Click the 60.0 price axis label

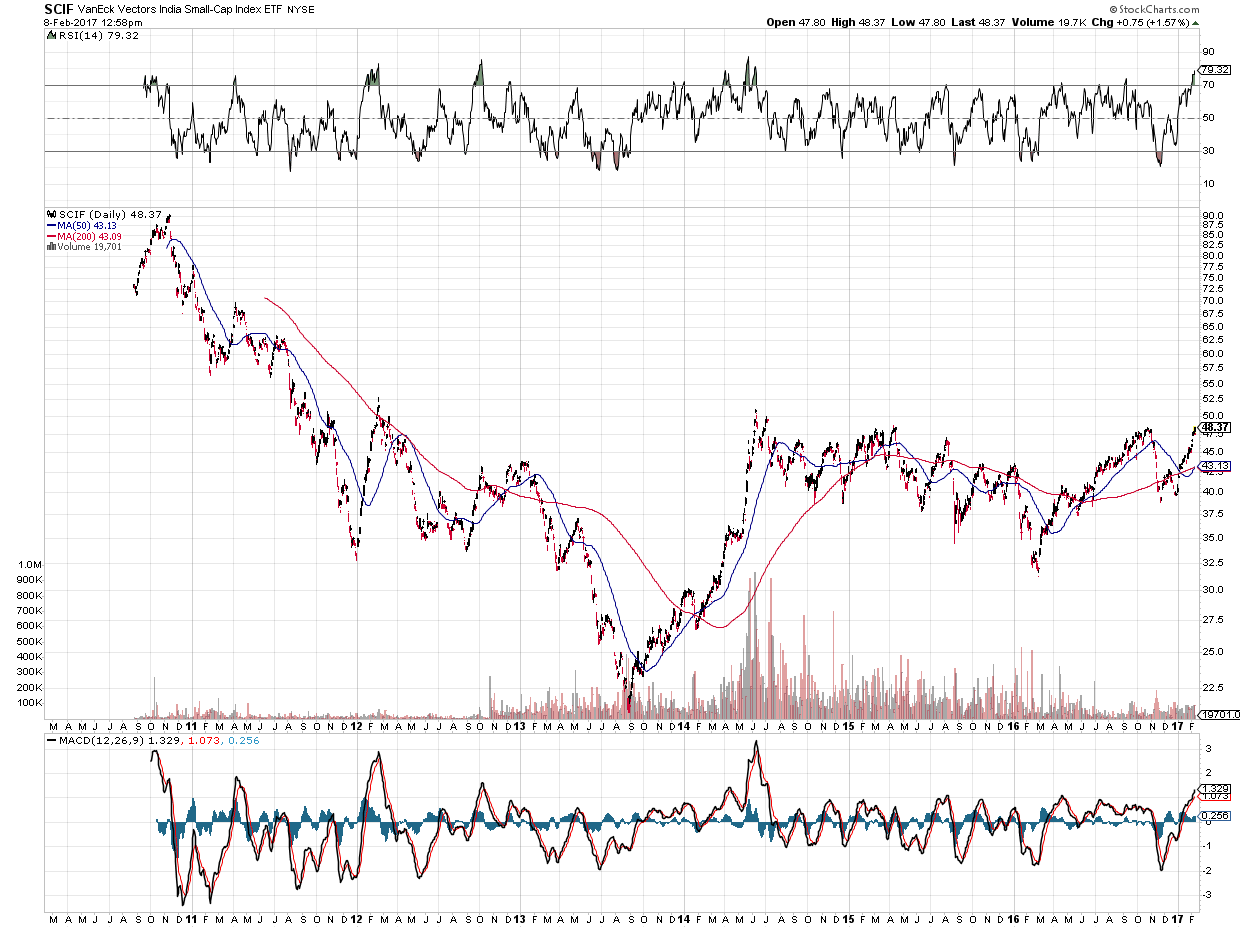click(x=1212, y=353)
